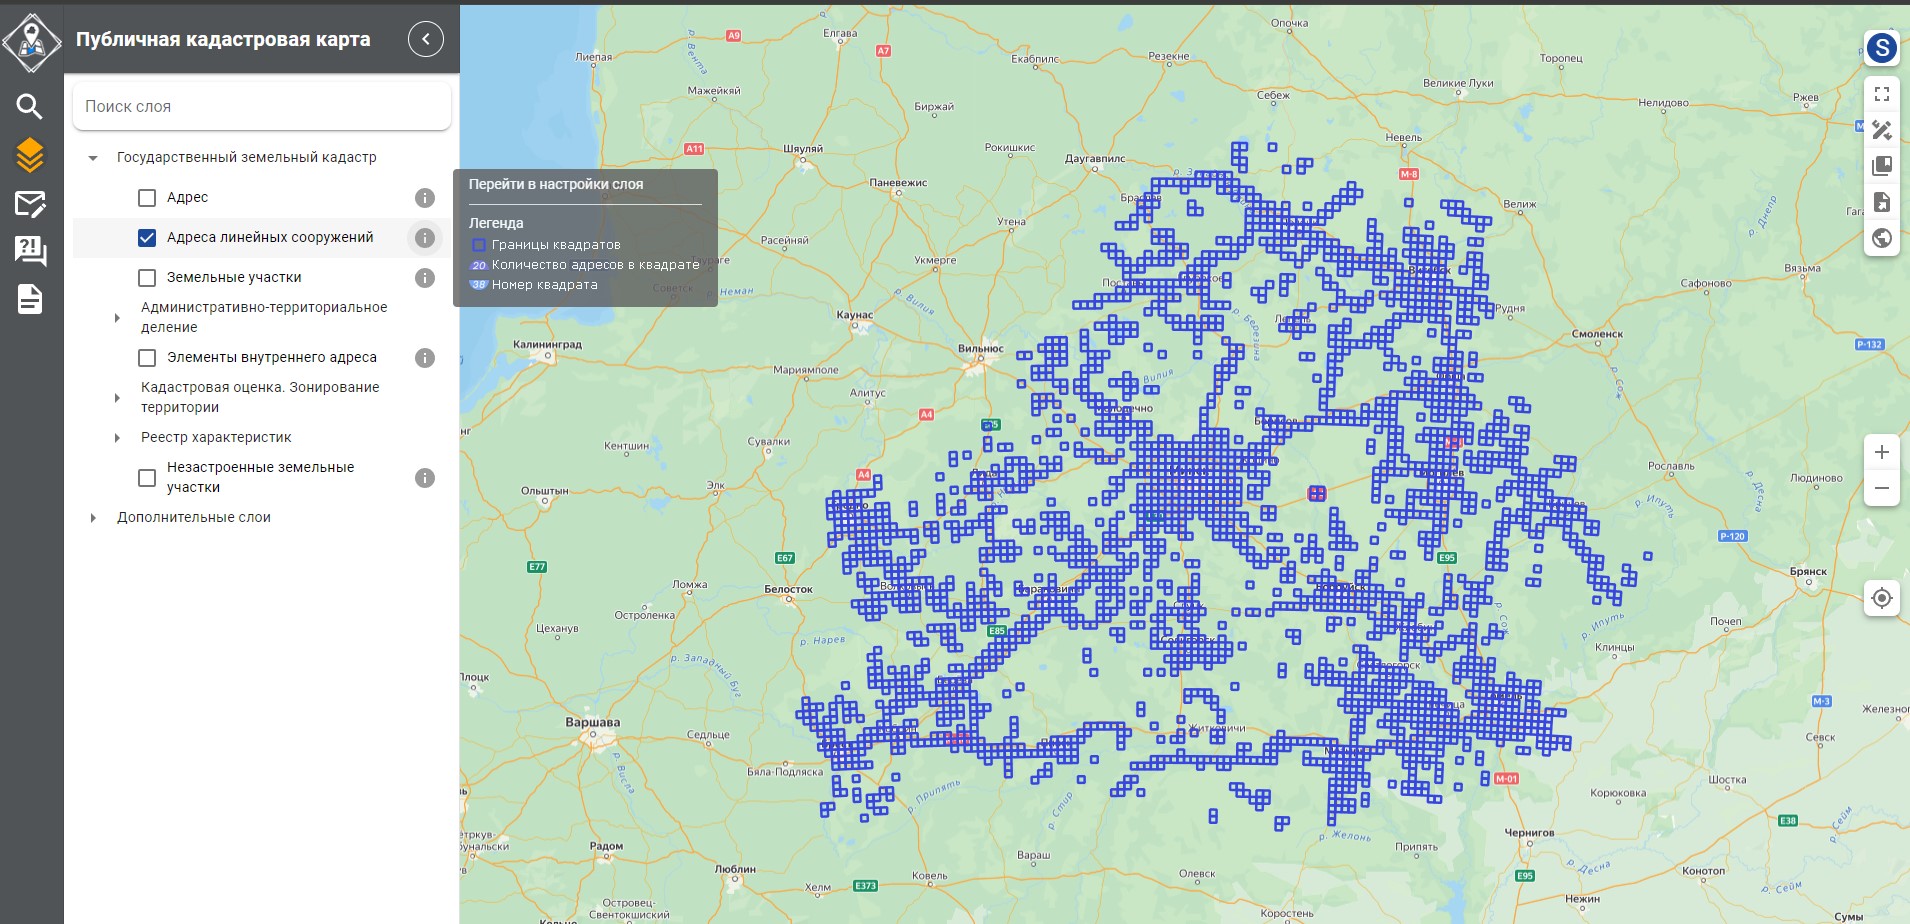Open the envelope with pencil icon

[x=30, y=204]
